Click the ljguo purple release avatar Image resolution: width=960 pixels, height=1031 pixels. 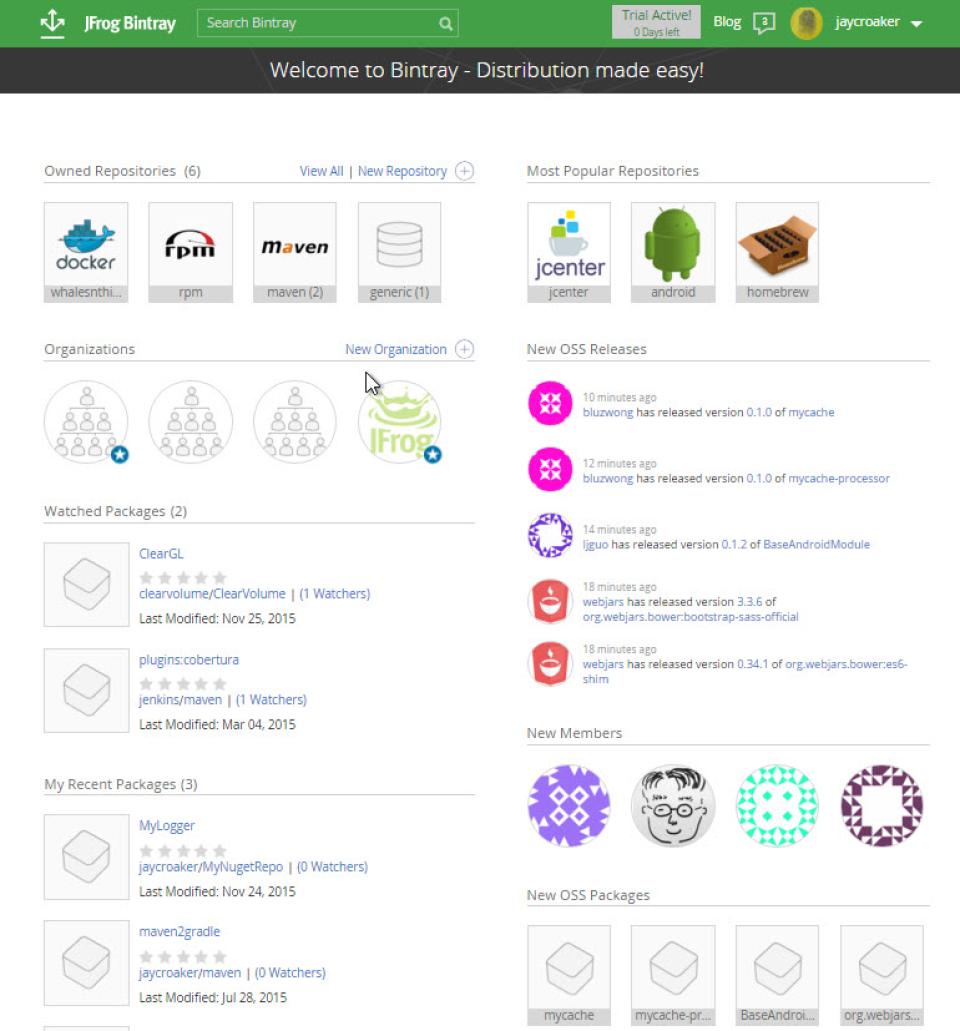550,535
